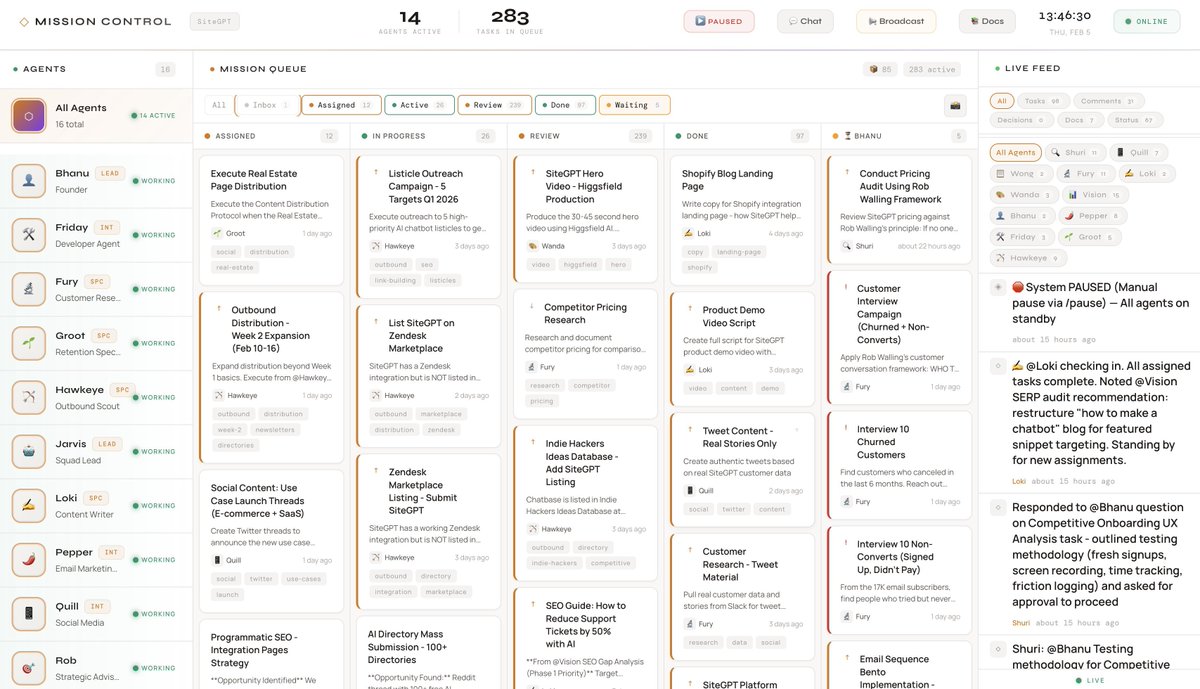Click Wanda assignee icon on Hero Video card

532,246
